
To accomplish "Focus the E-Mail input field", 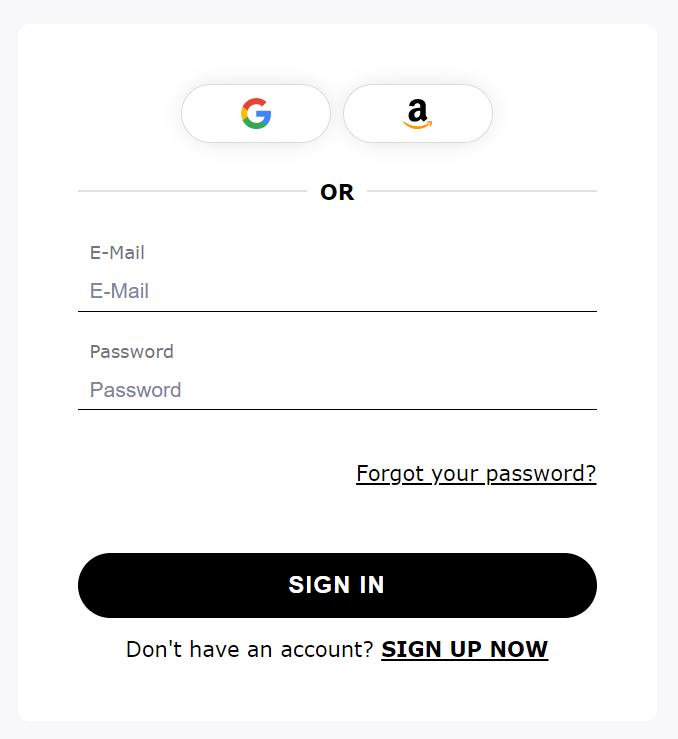I will [337, 291].
